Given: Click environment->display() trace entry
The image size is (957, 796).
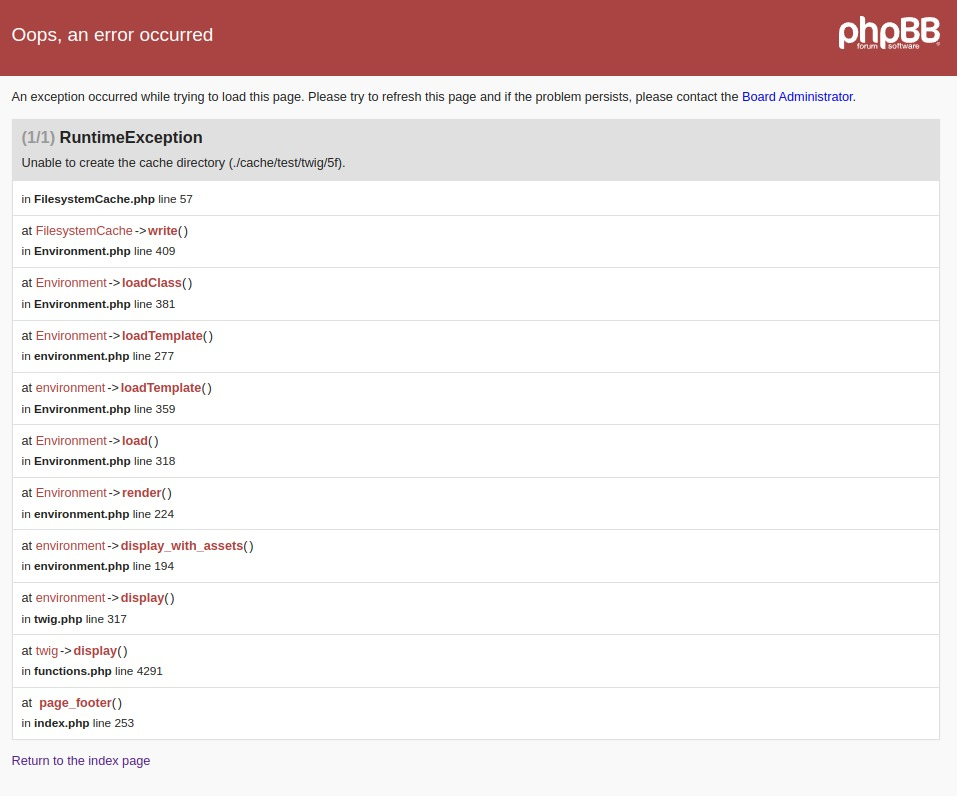Looking at the screenshot, I should click(x=98, y=598).
